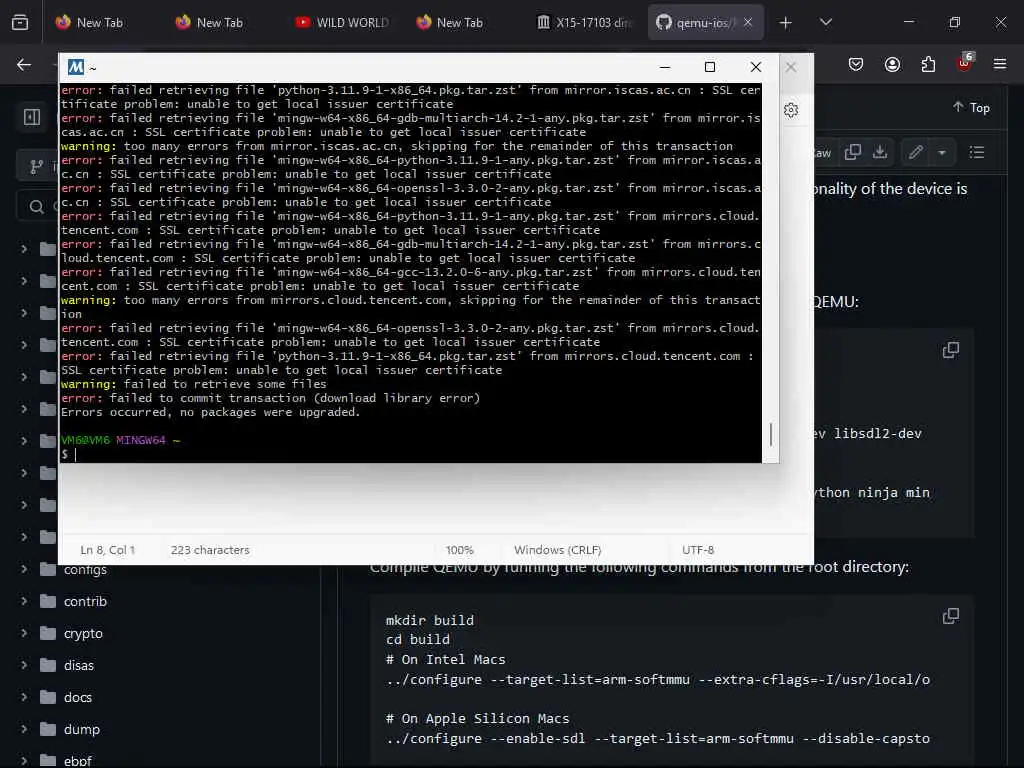Screen dimensions: 1024x768
Task: Click GitHub file search field
Action: pos(38,206)
